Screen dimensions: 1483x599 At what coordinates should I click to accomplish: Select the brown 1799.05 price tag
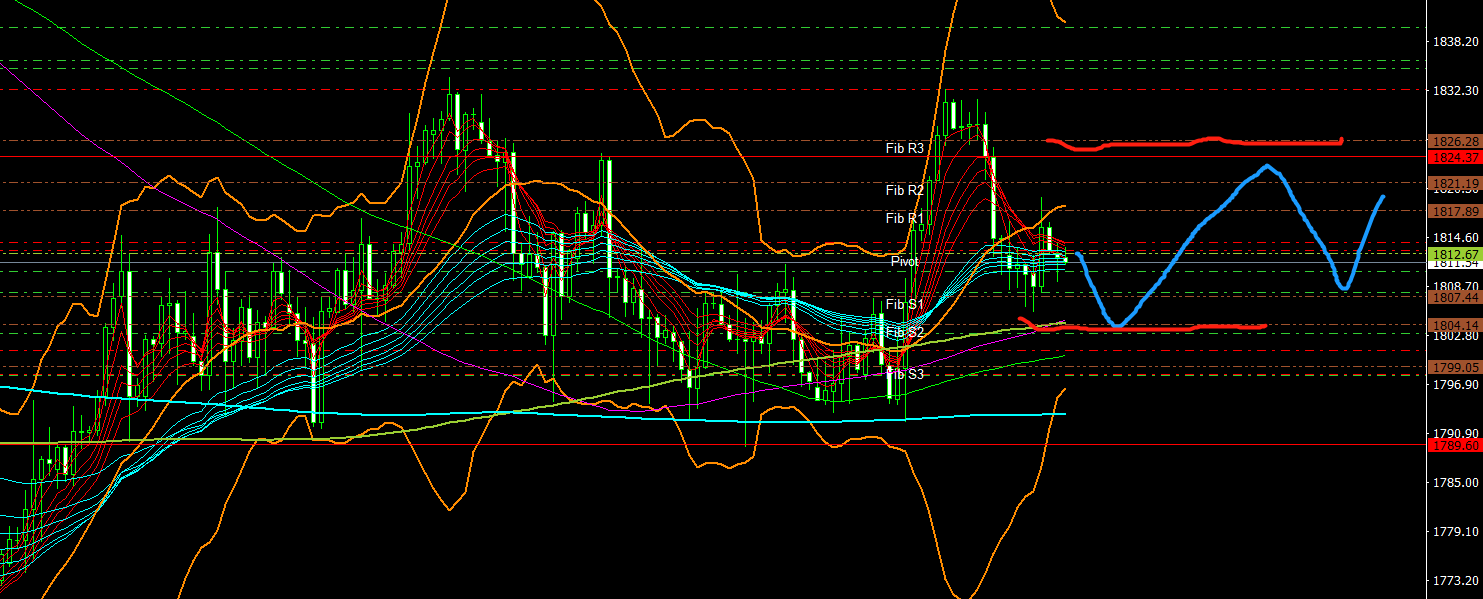[1455, 368]
